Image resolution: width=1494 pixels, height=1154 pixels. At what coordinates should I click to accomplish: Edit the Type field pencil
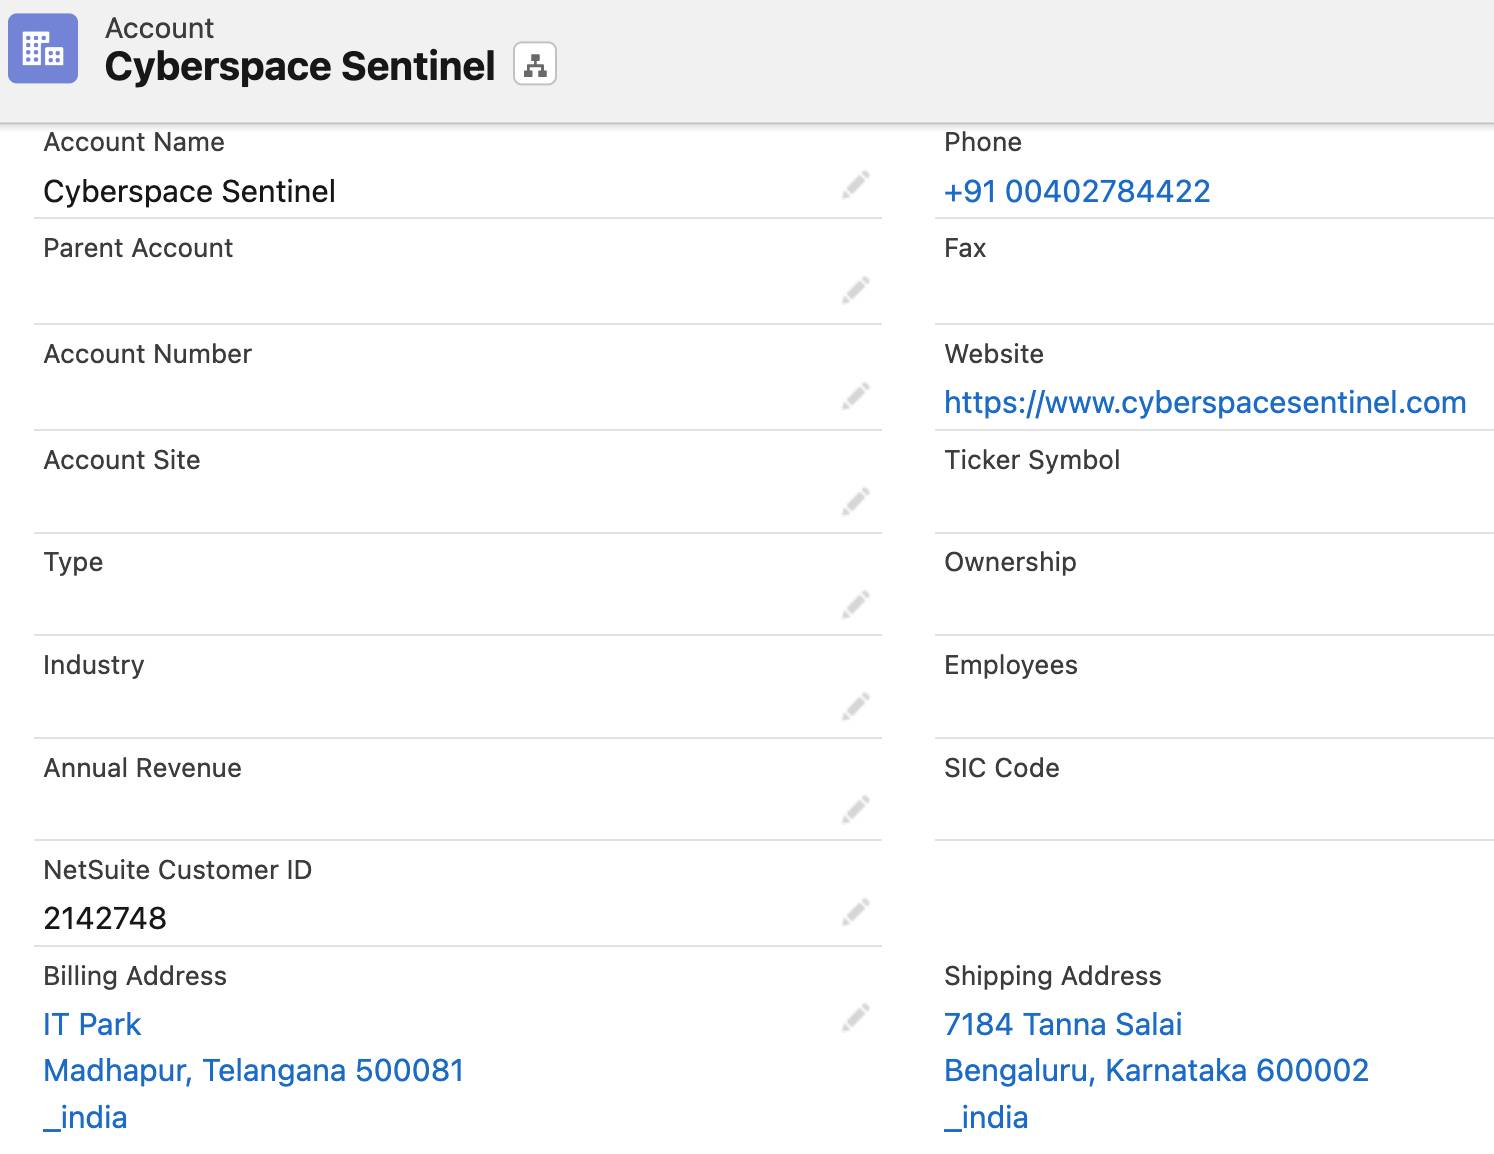coord(855,605)
